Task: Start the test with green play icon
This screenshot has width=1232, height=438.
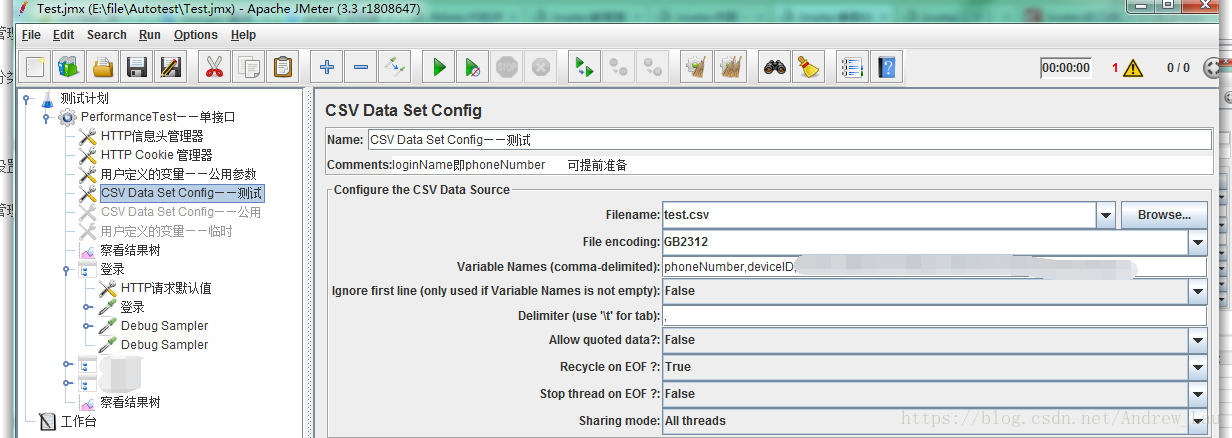Action: (x=438, y=67)
